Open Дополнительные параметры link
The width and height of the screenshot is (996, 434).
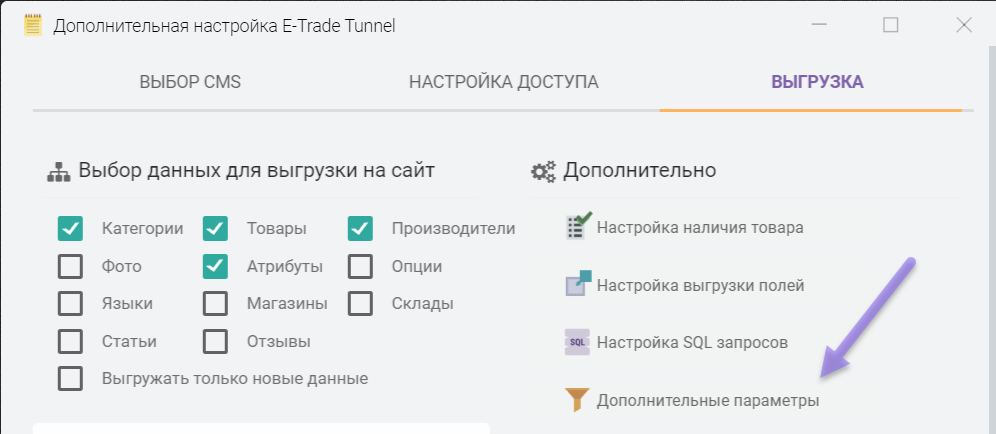(707, 401)
